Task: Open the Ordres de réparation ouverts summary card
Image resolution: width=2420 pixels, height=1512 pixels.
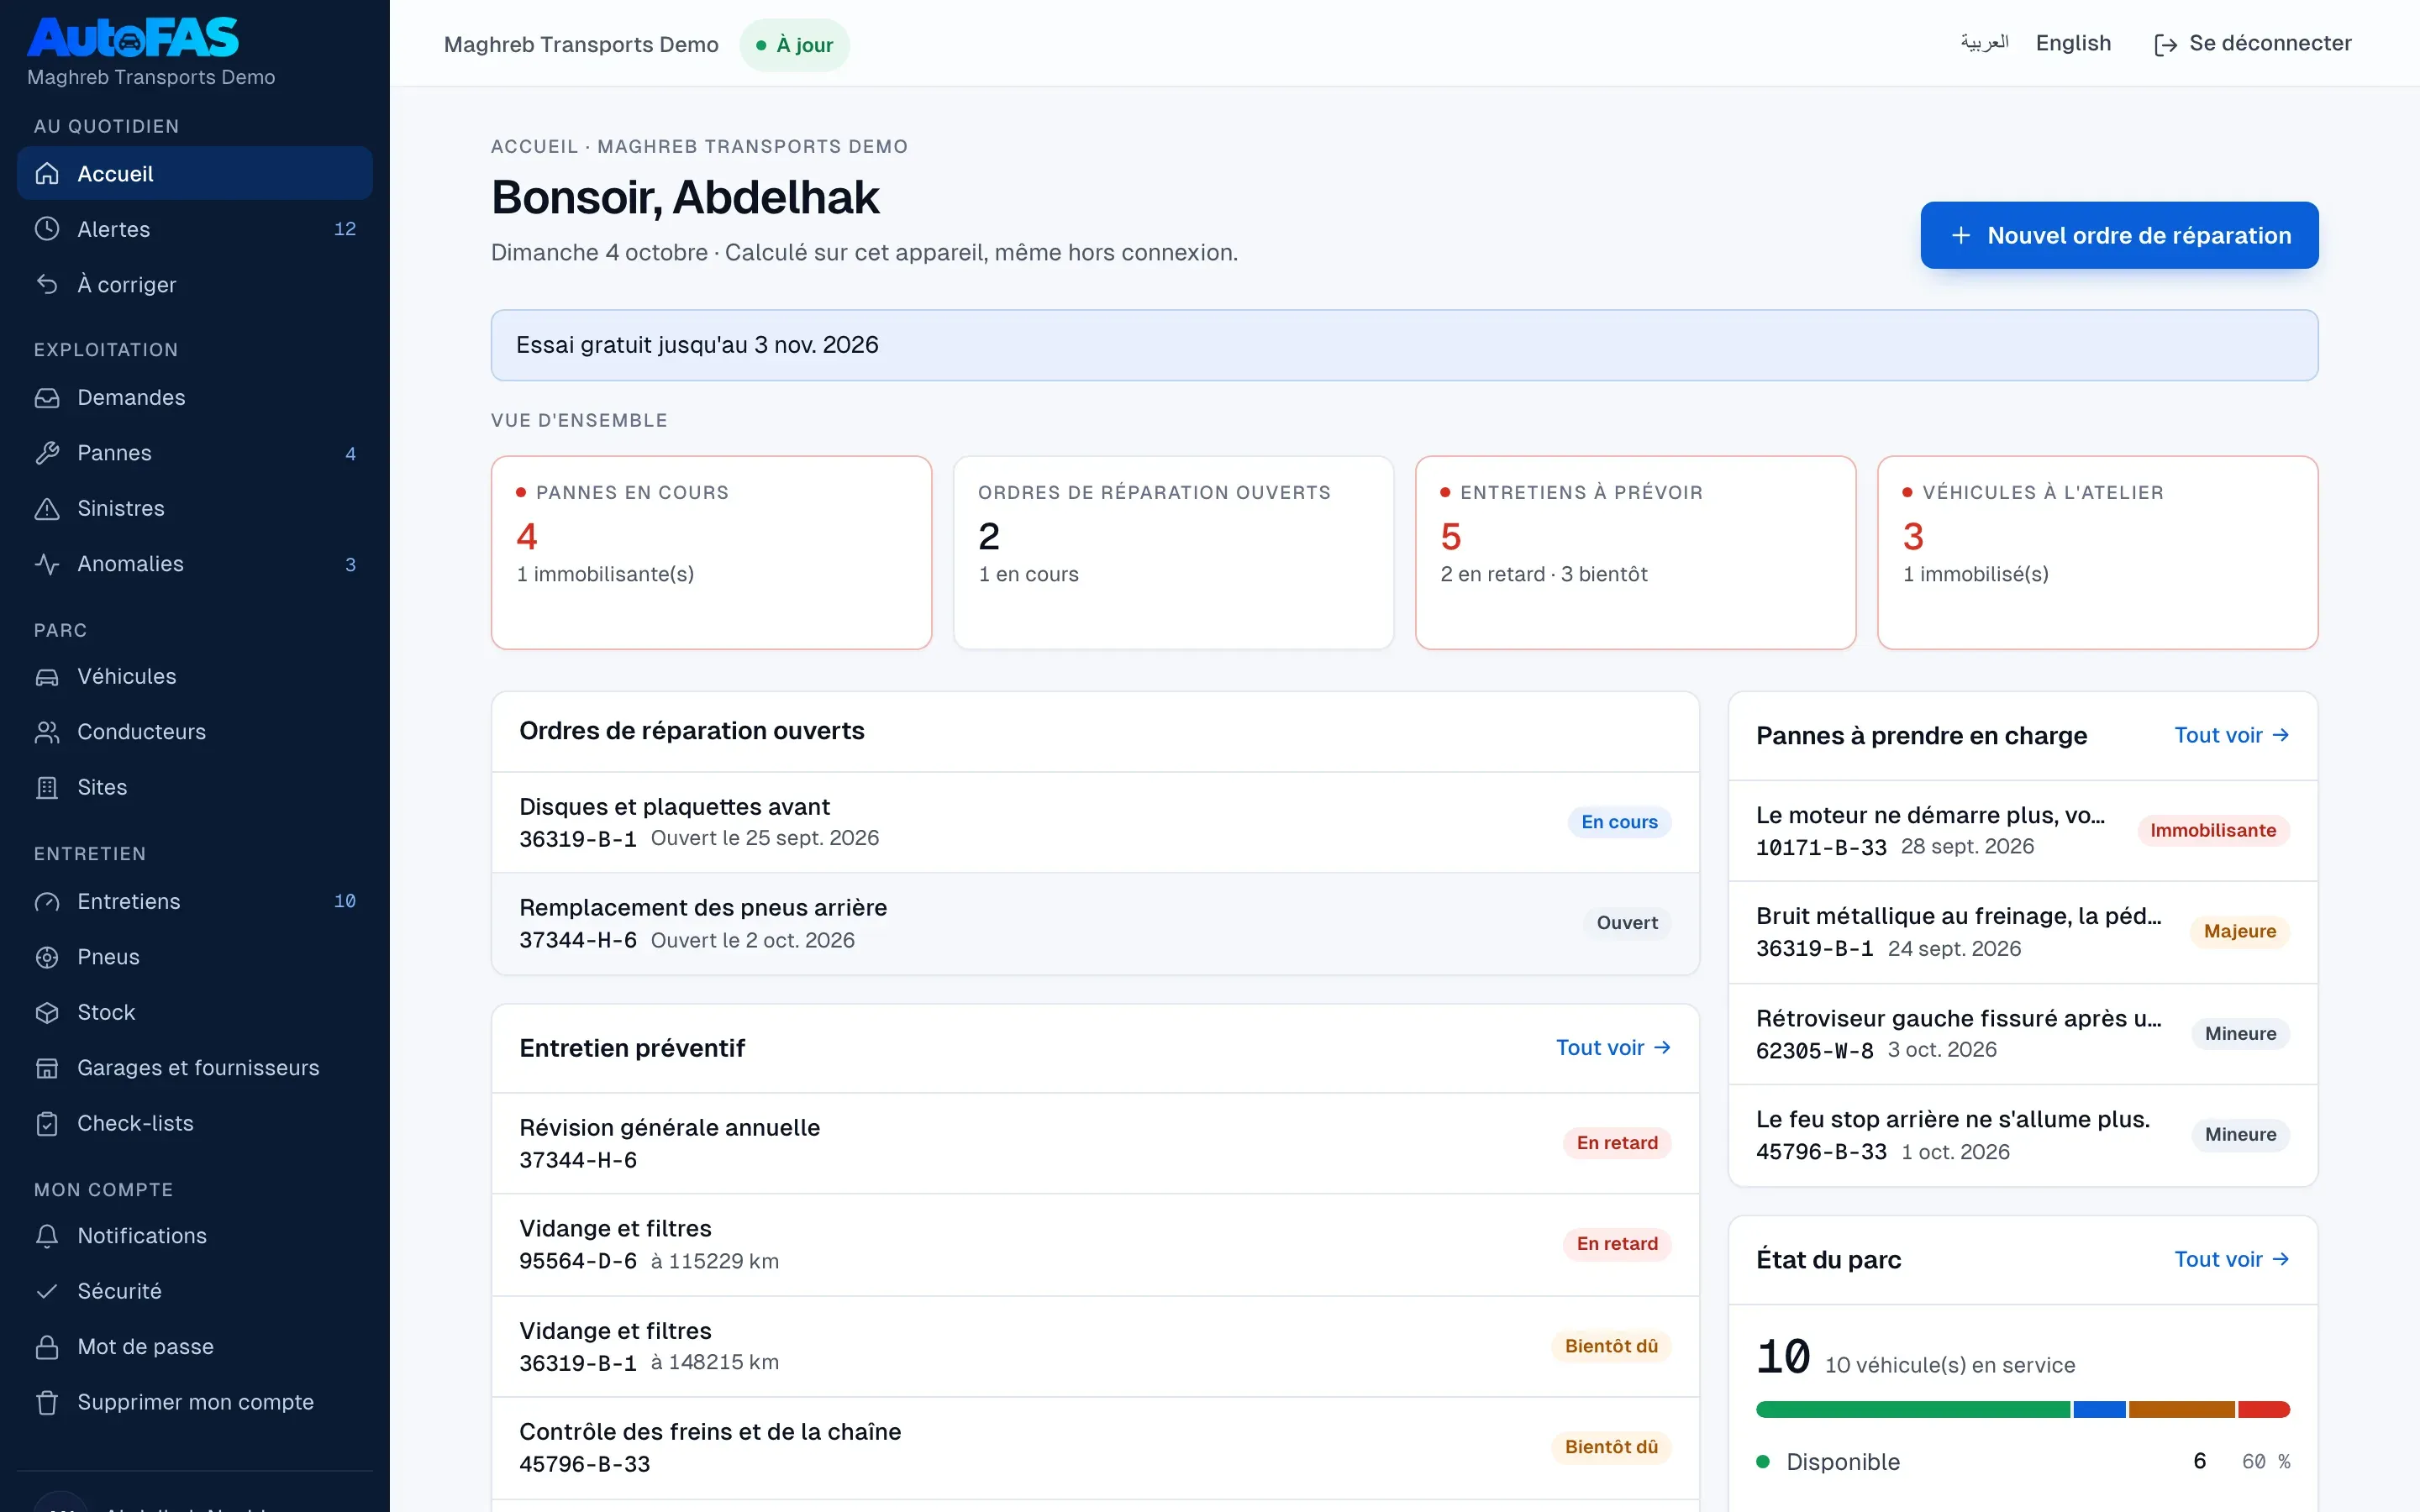Action: [1173, 552]
